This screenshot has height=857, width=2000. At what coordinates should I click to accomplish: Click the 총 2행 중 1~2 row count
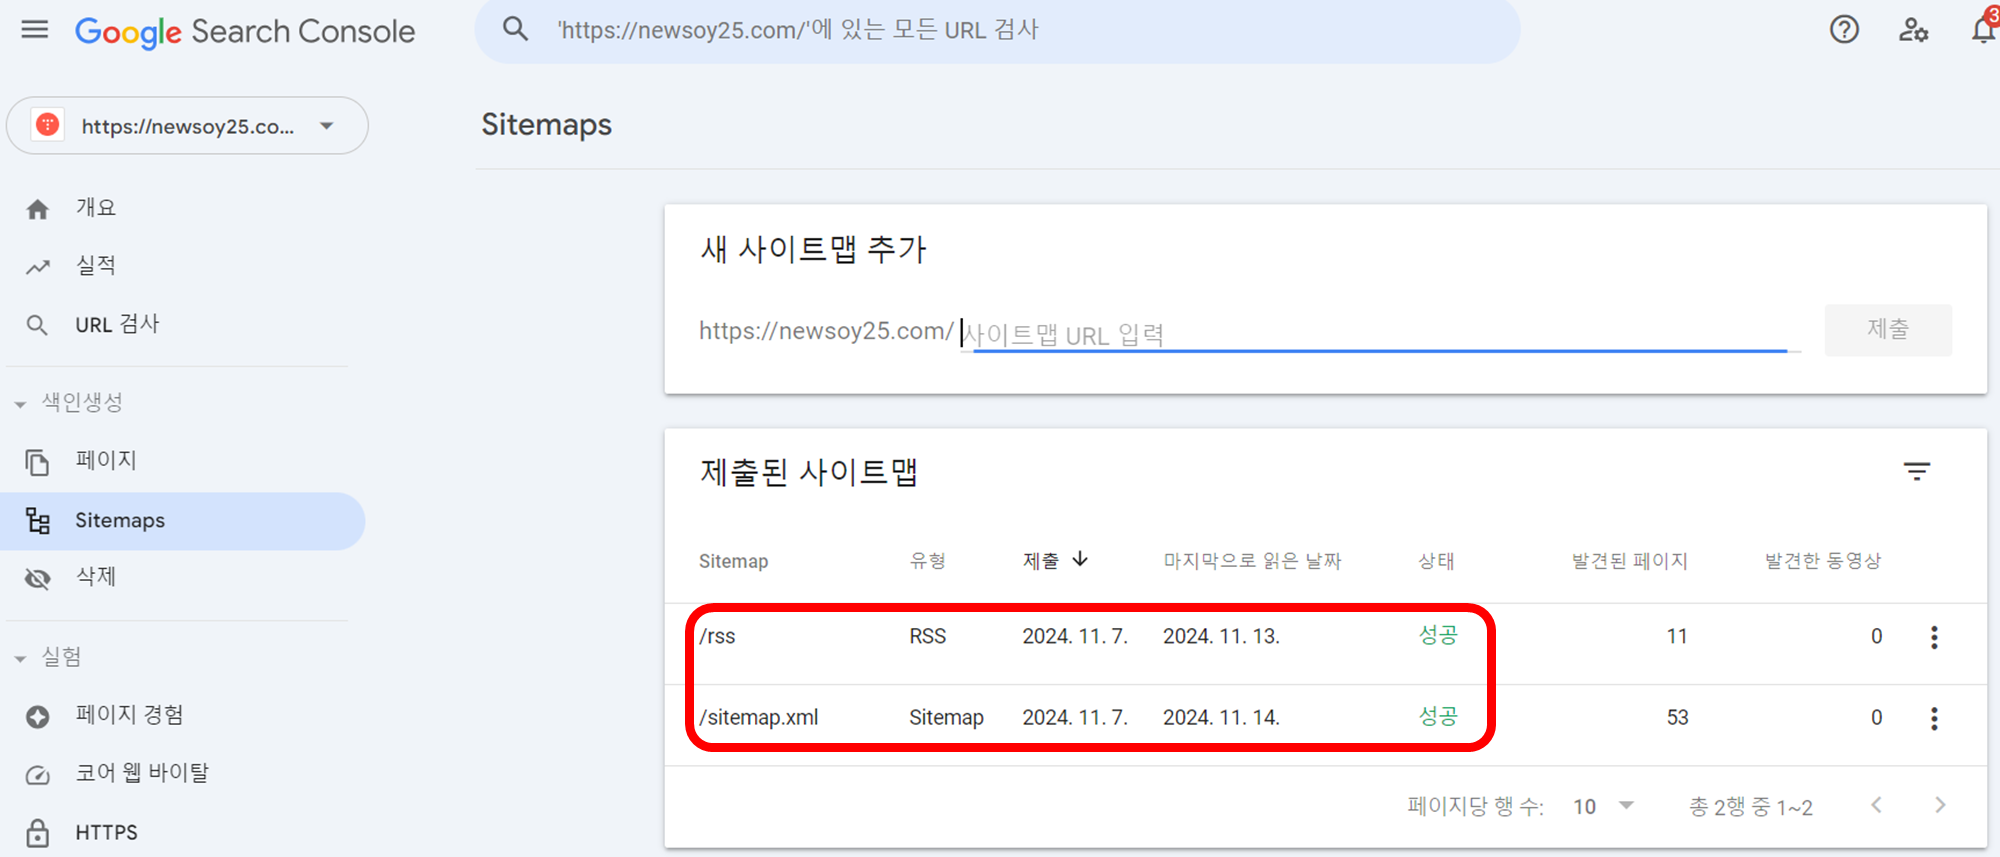pyautogui.click(x=1750, y=807)
